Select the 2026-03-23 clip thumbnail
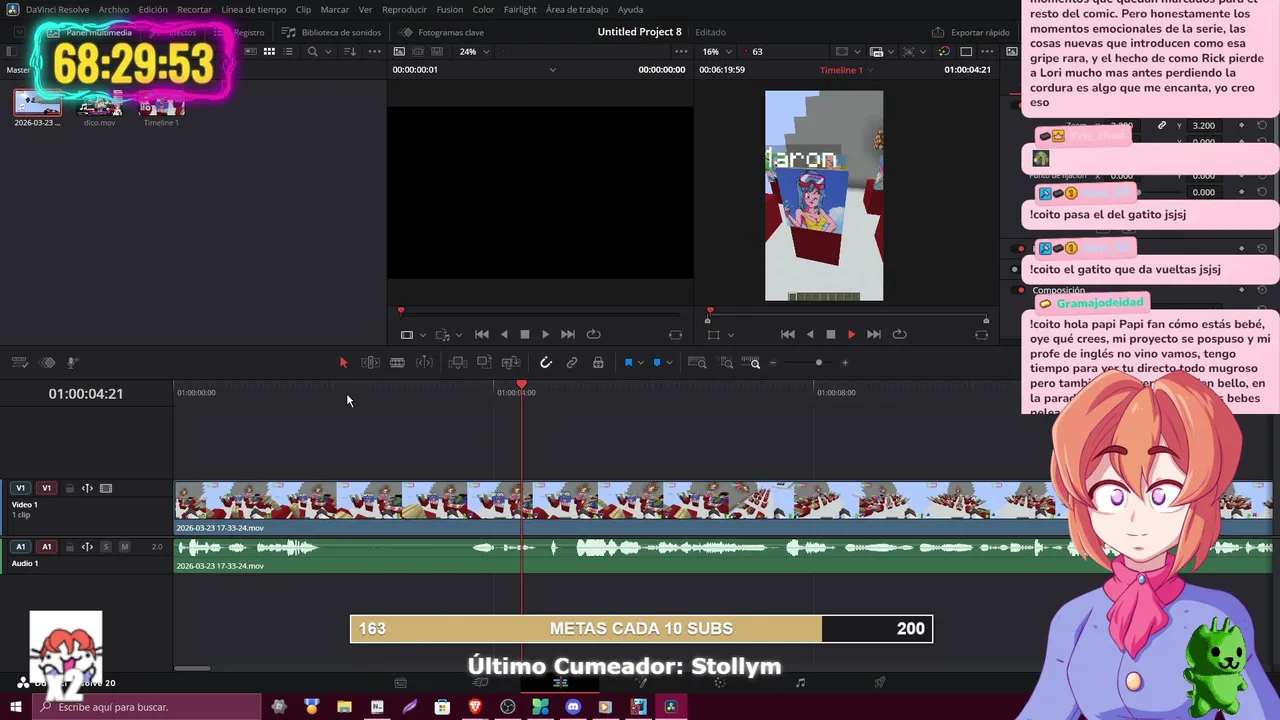Image resolution: width=1280 pixels, height=720 pixels. (x=37, y=104)
